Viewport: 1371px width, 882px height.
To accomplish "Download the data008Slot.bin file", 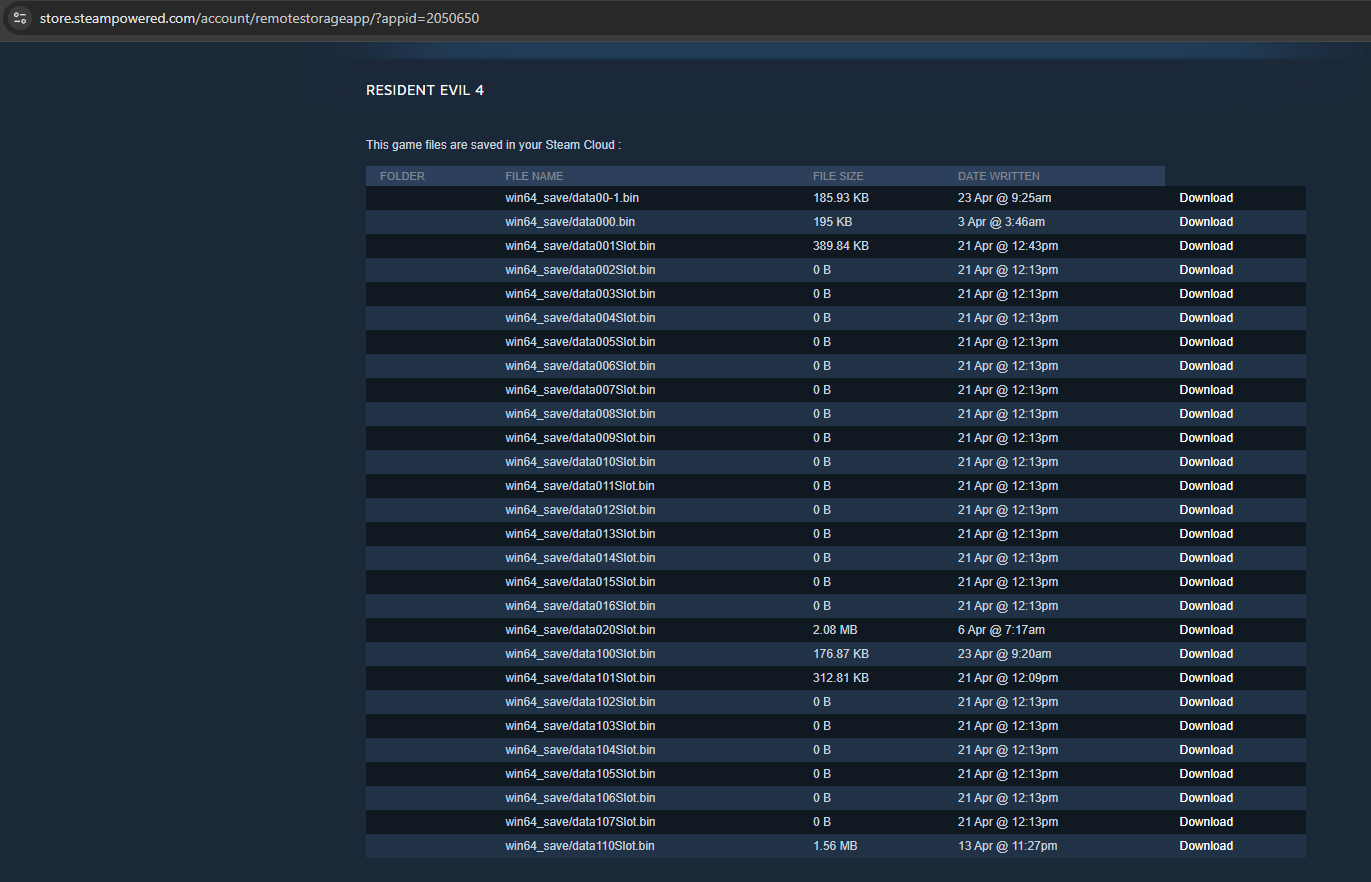I will (x=1206, y=414).
